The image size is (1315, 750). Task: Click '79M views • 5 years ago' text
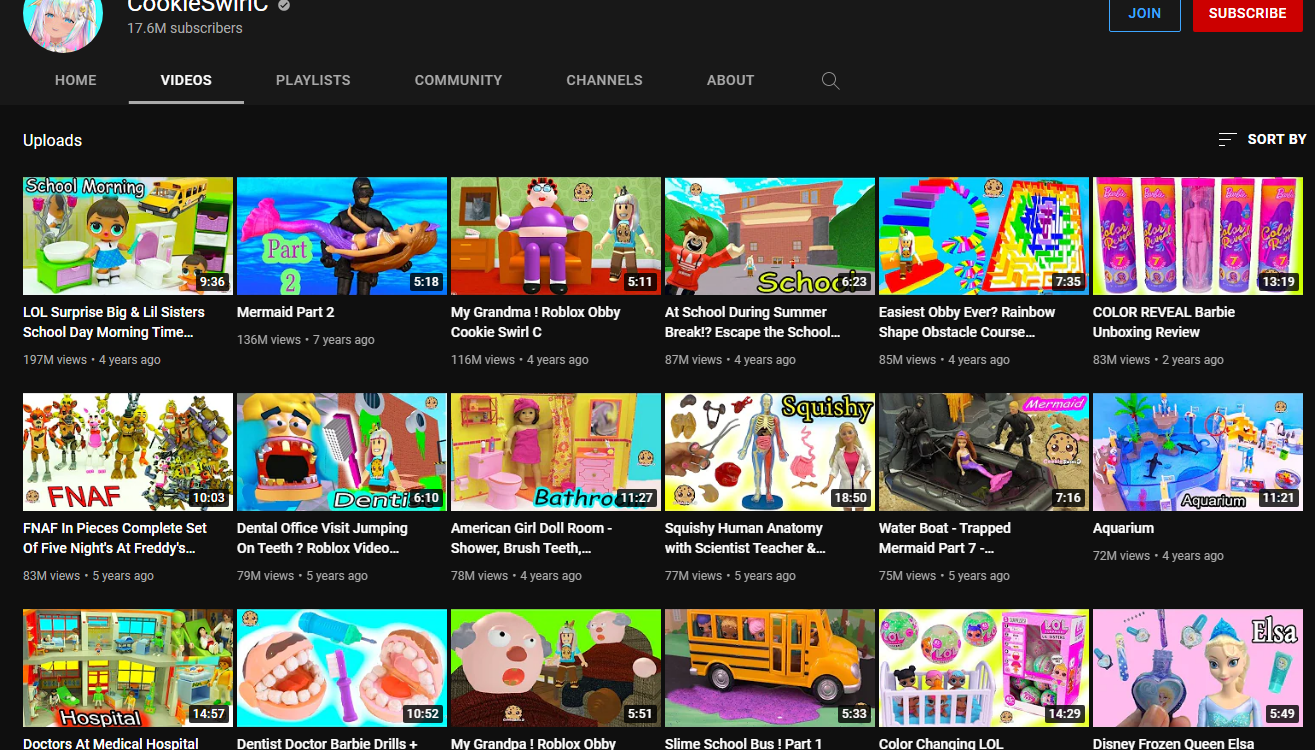tap(302, 576)
